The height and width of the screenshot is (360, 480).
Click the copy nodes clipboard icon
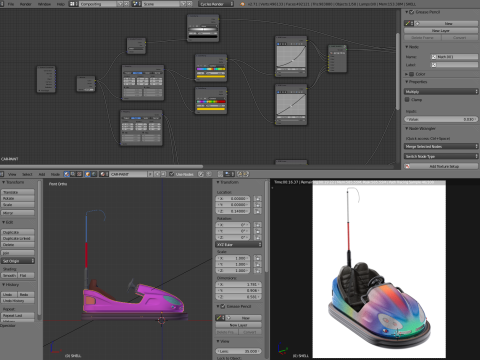241,174
